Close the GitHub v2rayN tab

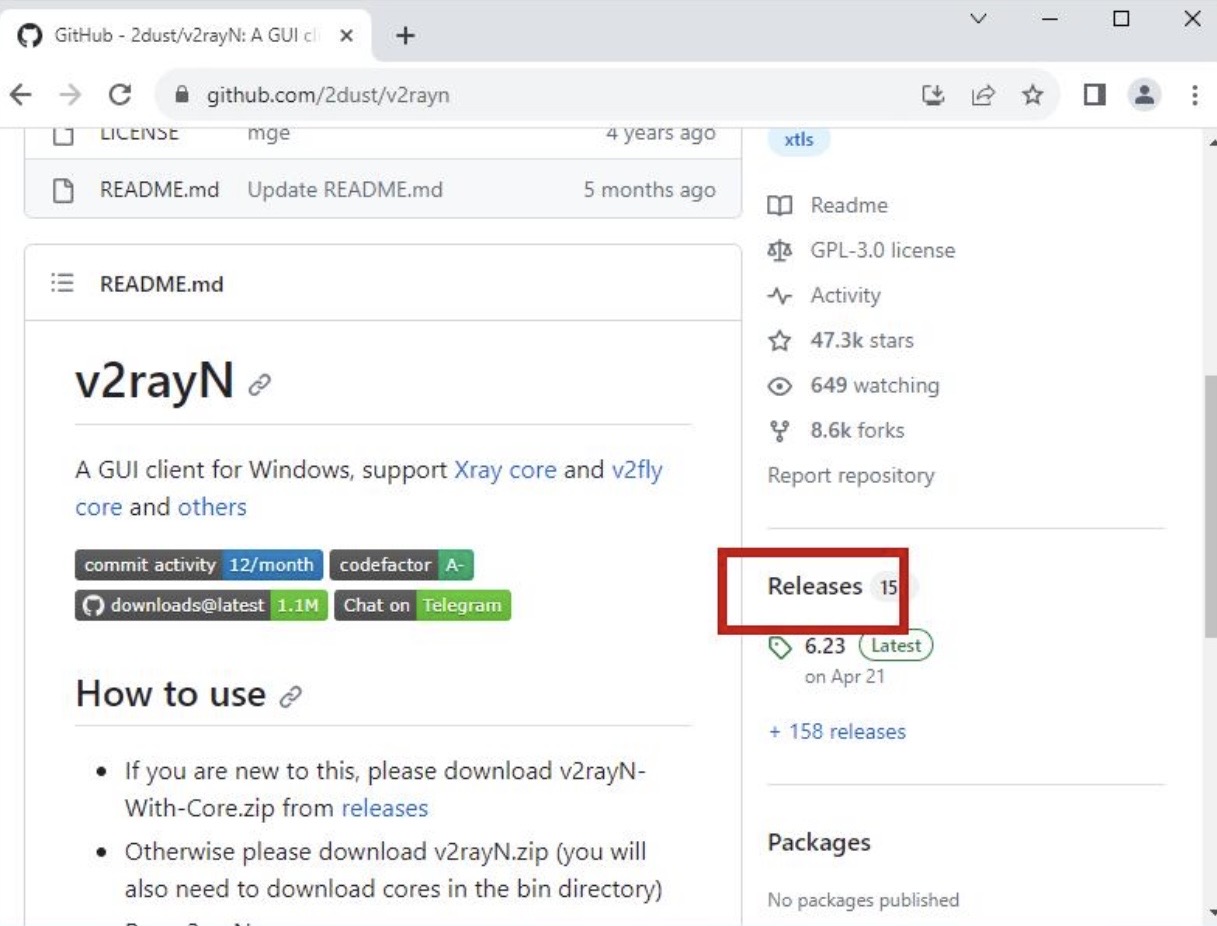pos(346,36)
